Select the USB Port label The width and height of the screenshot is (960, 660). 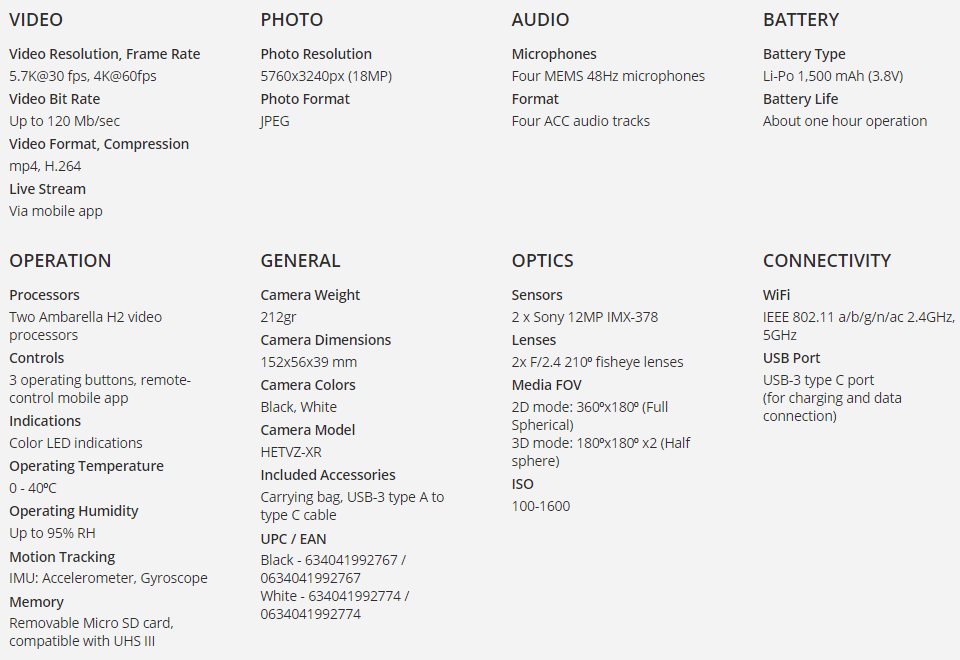(x=791, y=358)
